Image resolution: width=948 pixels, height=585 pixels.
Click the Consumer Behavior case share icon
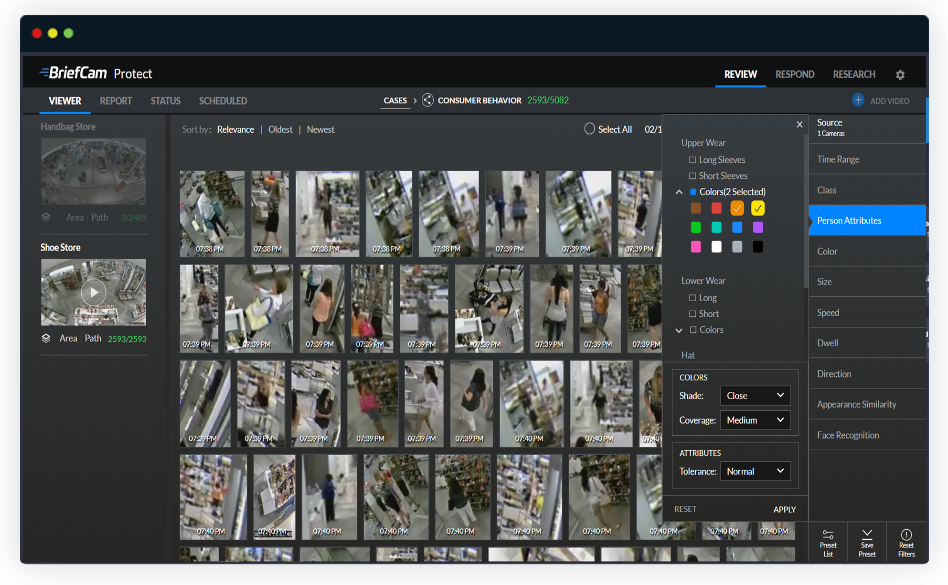pyautogui.click(x=428, y=100)
